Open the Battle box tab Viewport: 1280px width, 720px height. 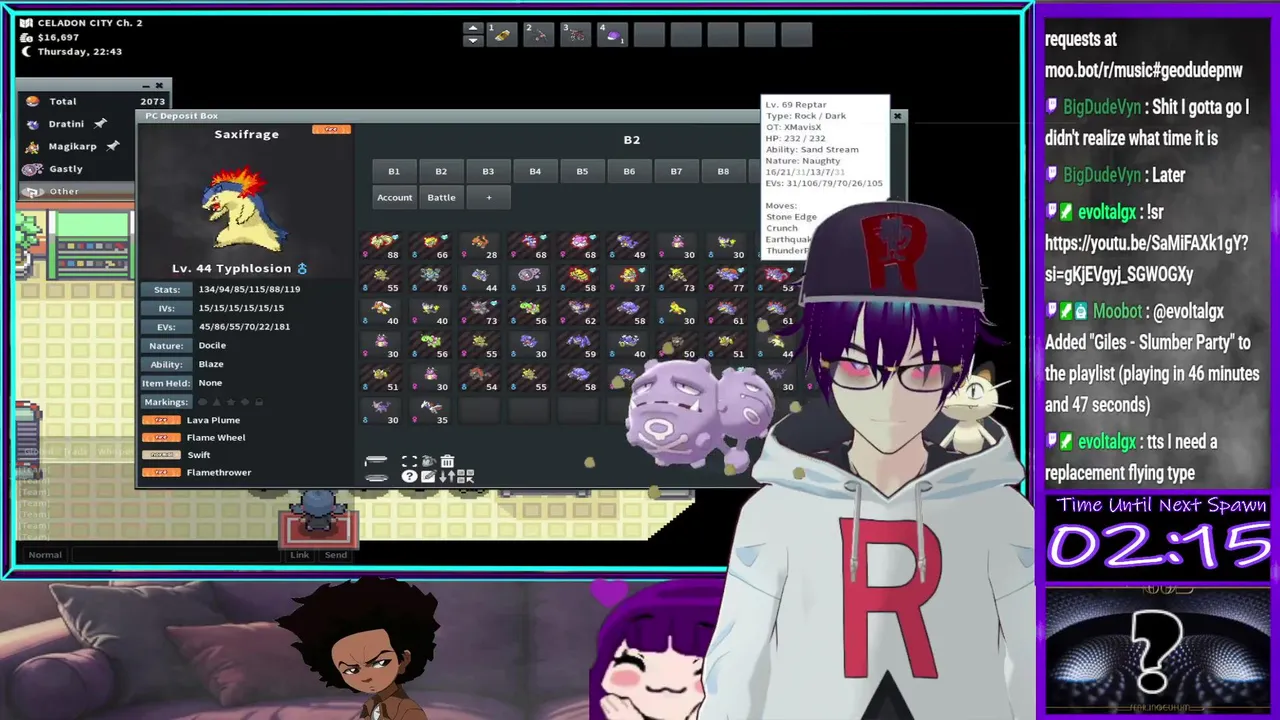(x=441, y=197)
